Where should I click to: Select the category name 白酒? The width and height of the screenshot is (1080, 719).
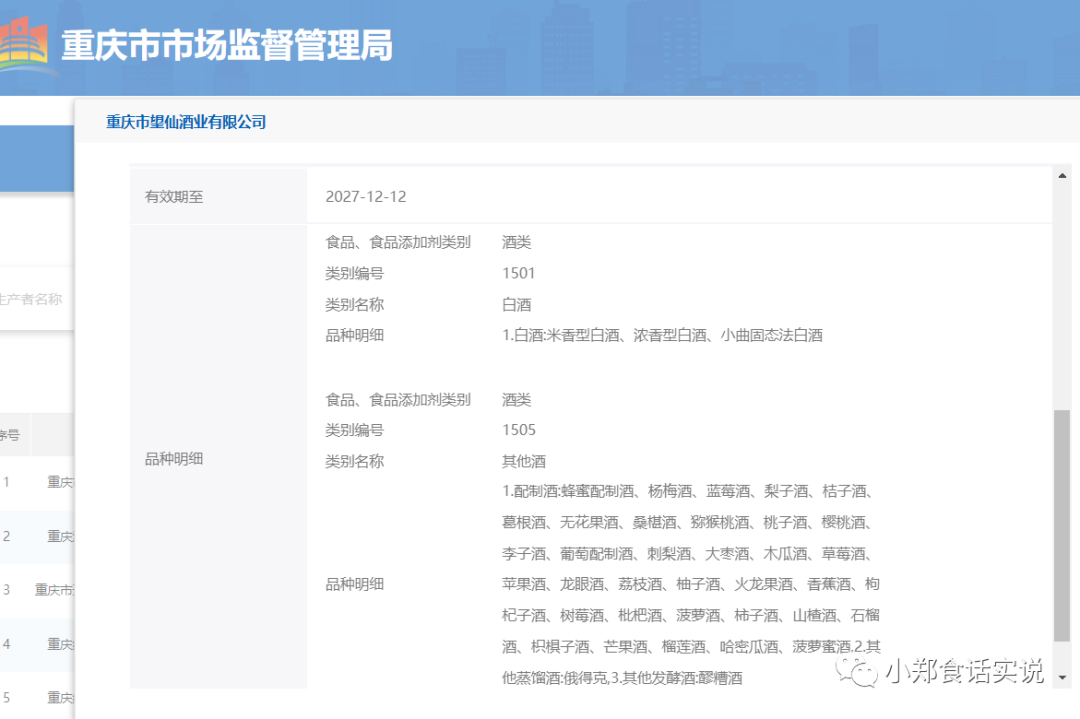[x=517, y=304]
